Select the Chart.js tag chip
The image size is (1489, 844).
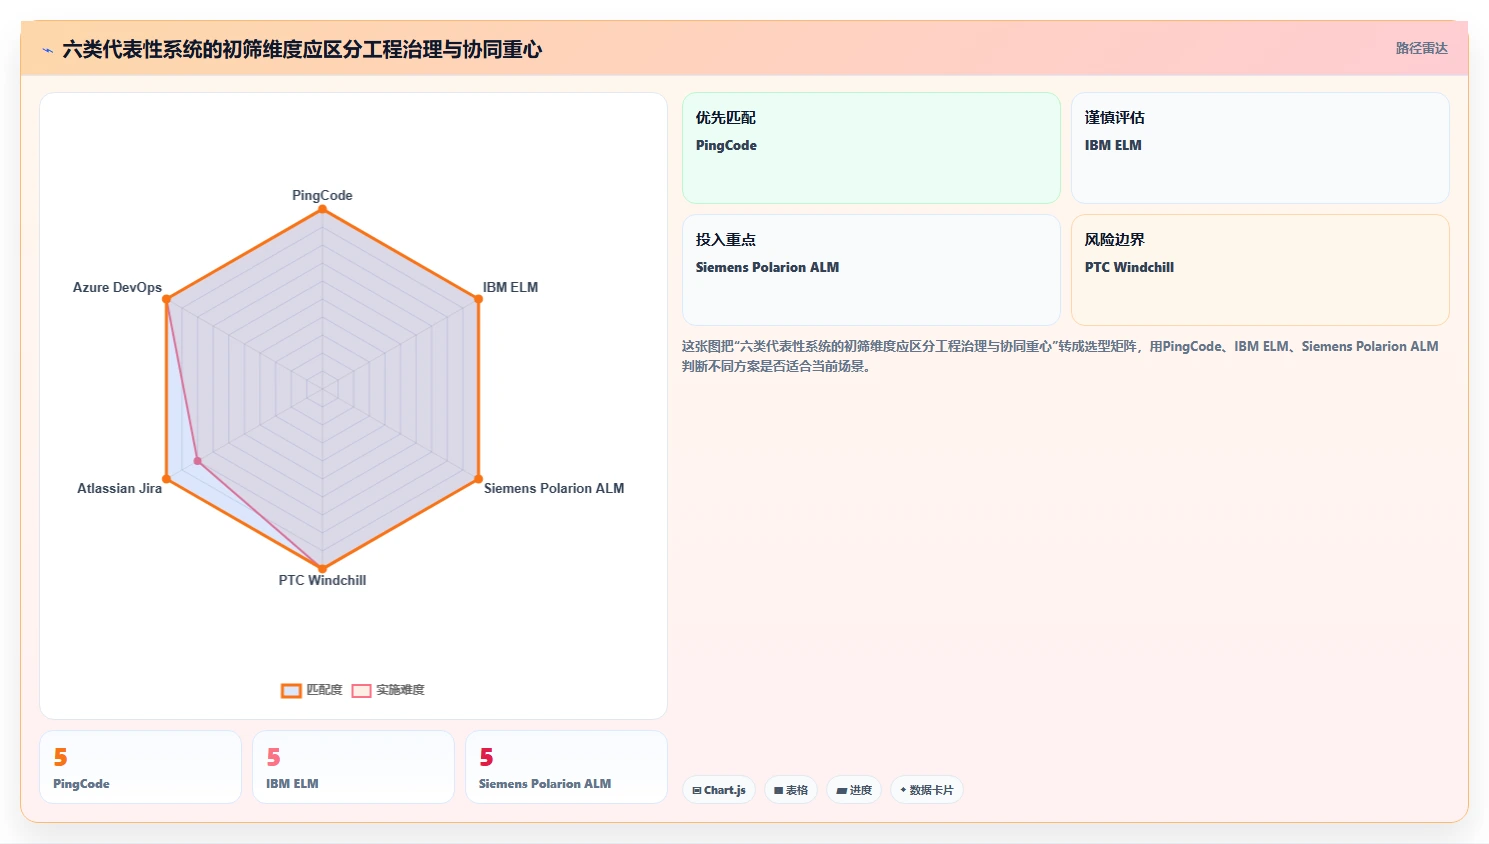[719, 790]
